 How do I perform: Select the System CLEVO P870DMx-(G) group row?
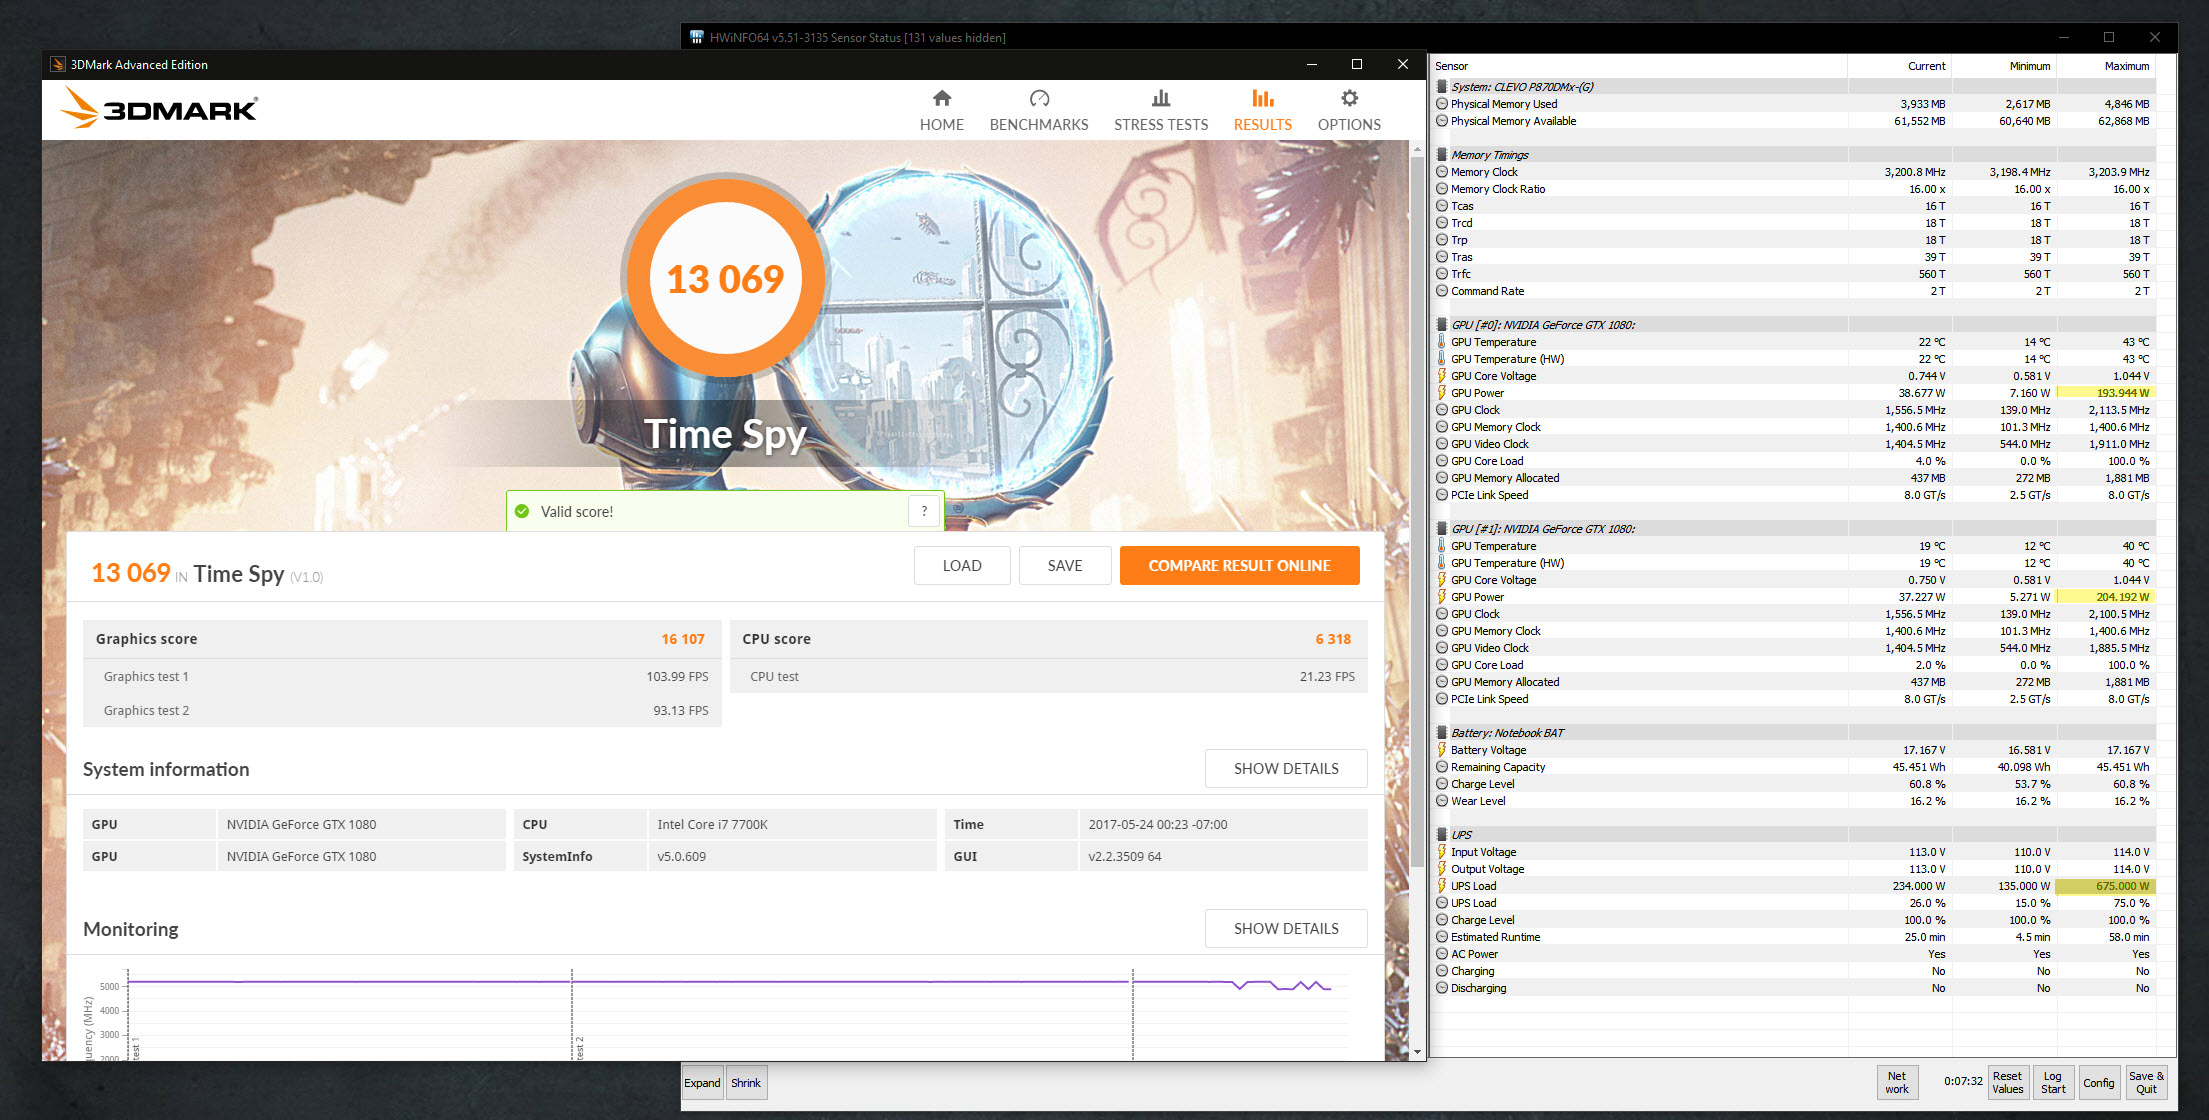point(1794,87)
